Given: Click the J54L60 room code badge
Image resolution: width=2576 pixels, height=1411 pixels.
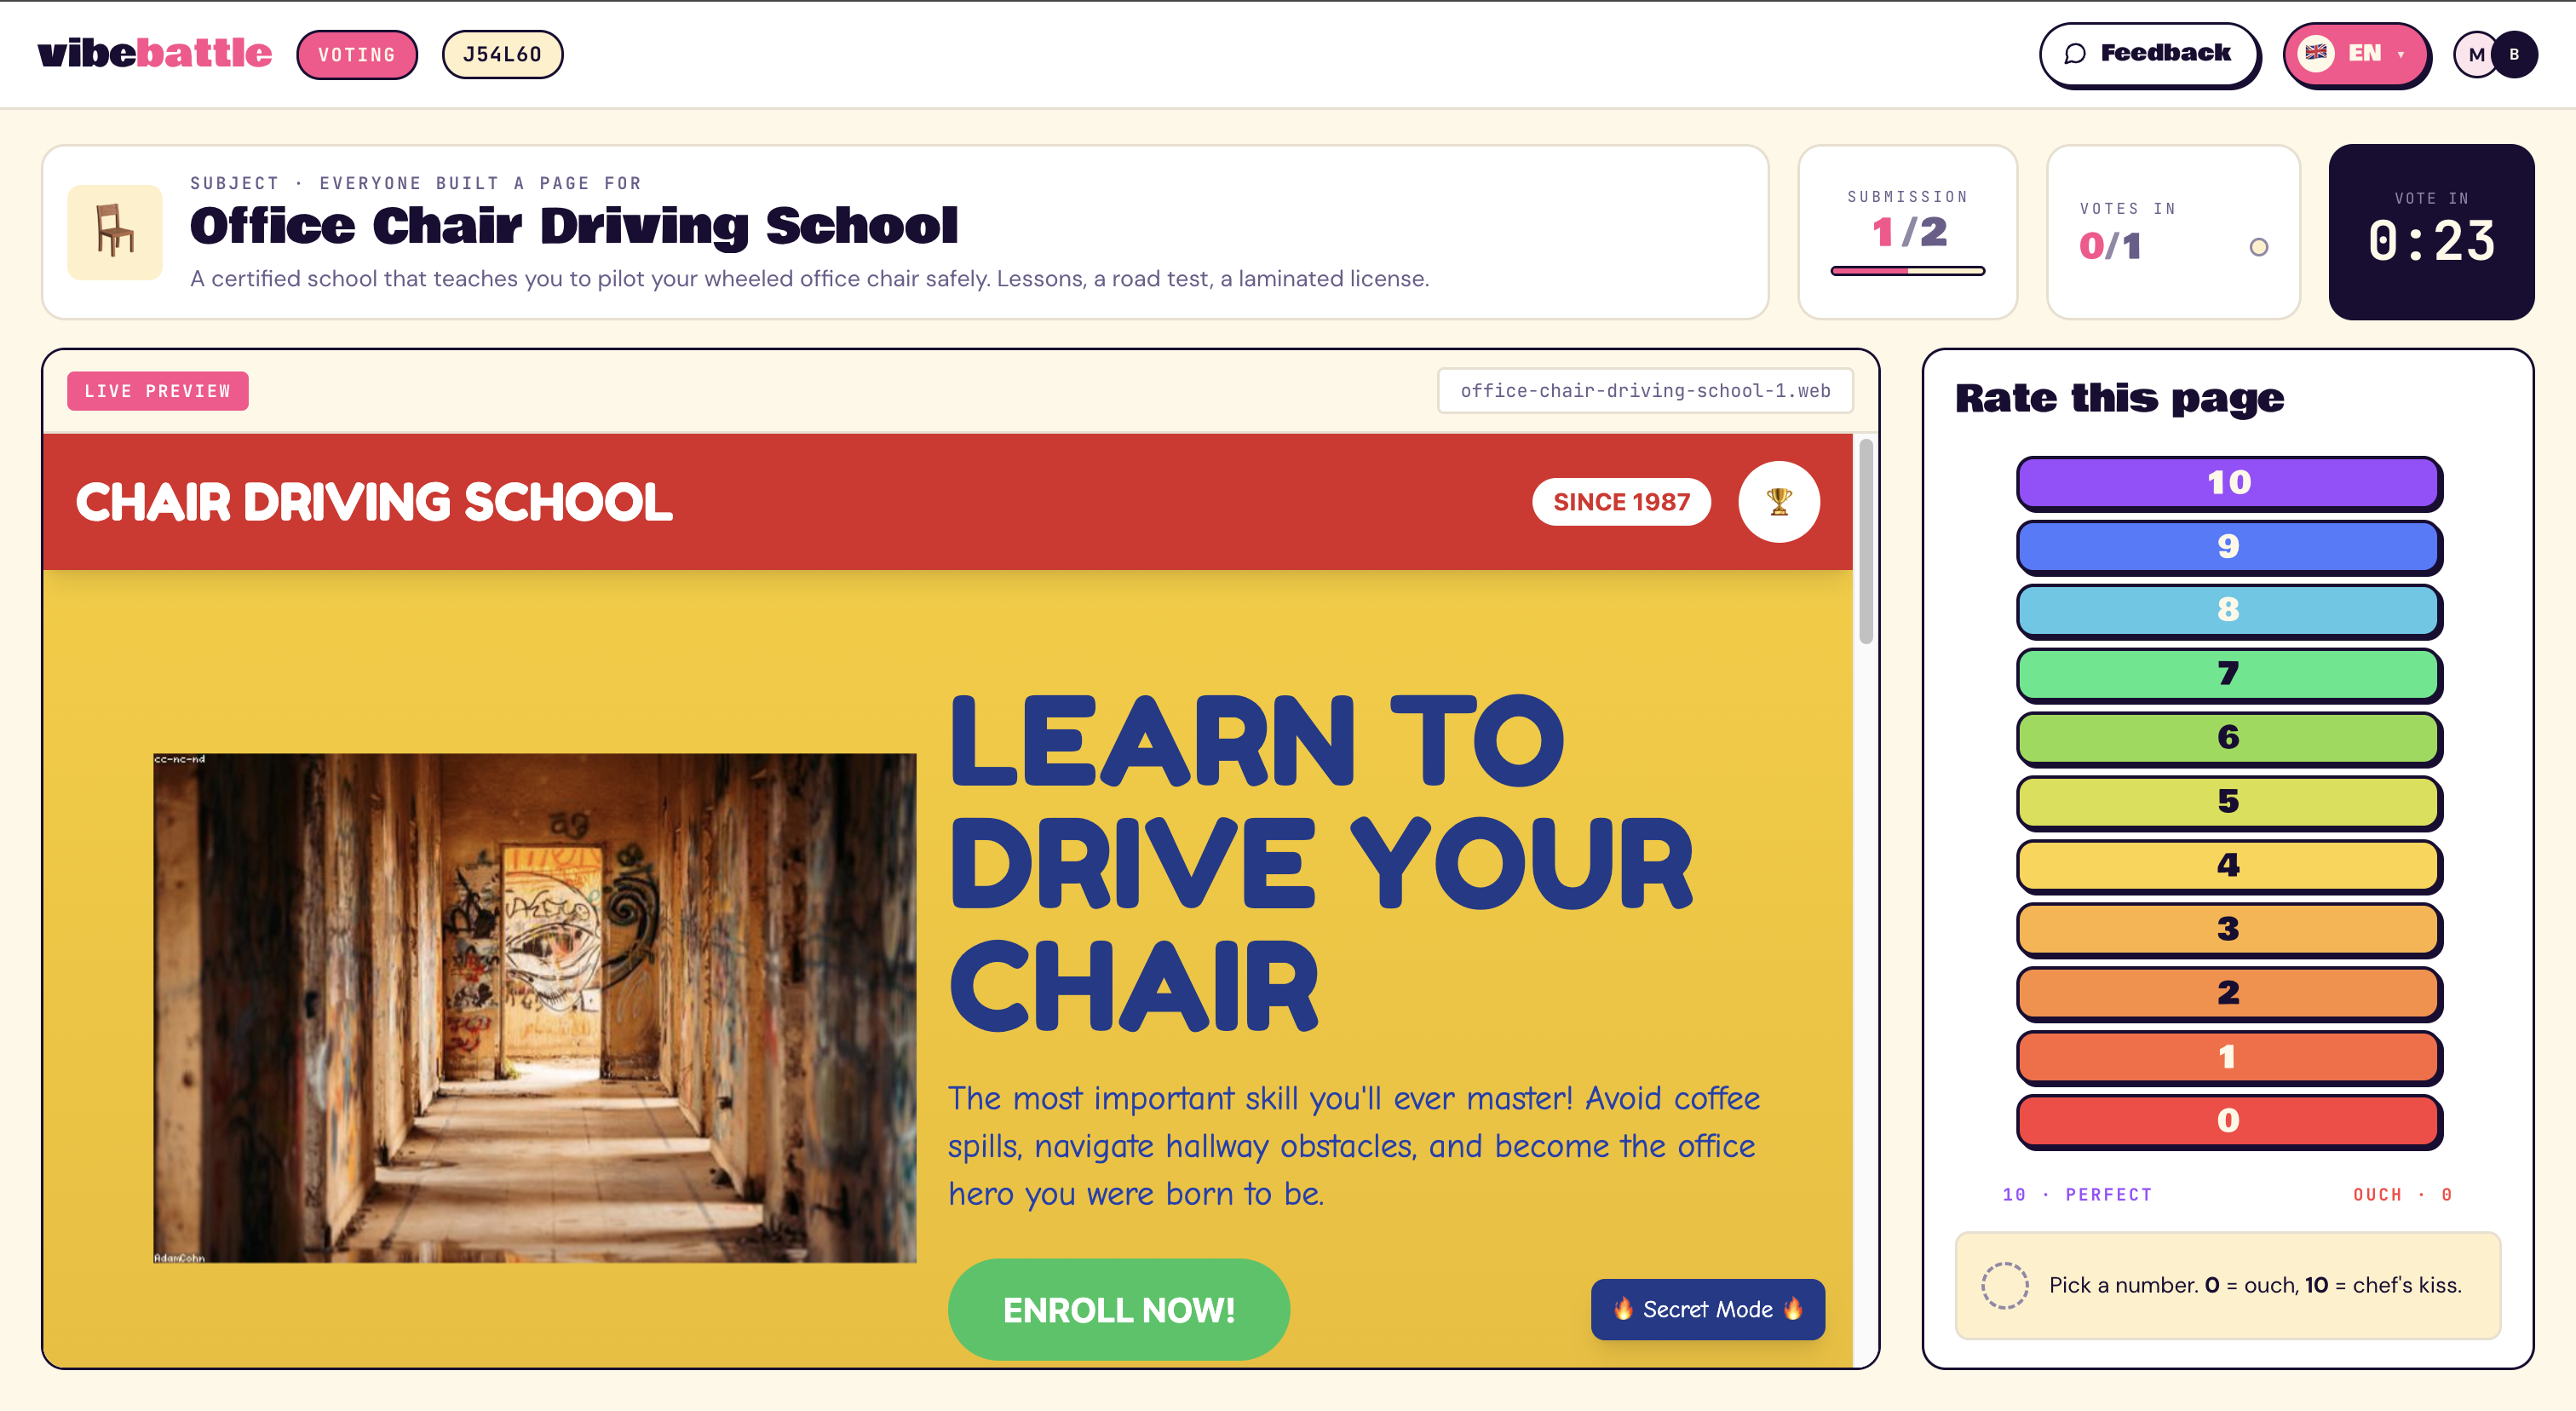Looking at the screenshot, I should [502, 55].
